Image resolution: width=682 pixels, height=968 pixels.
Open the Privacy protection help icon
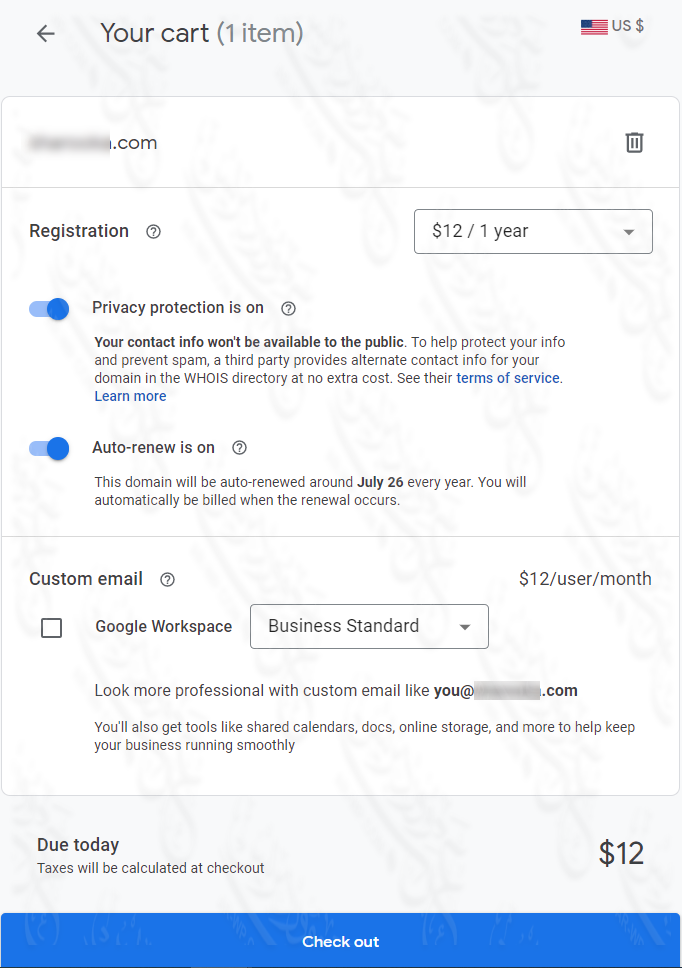pos(288,308)
